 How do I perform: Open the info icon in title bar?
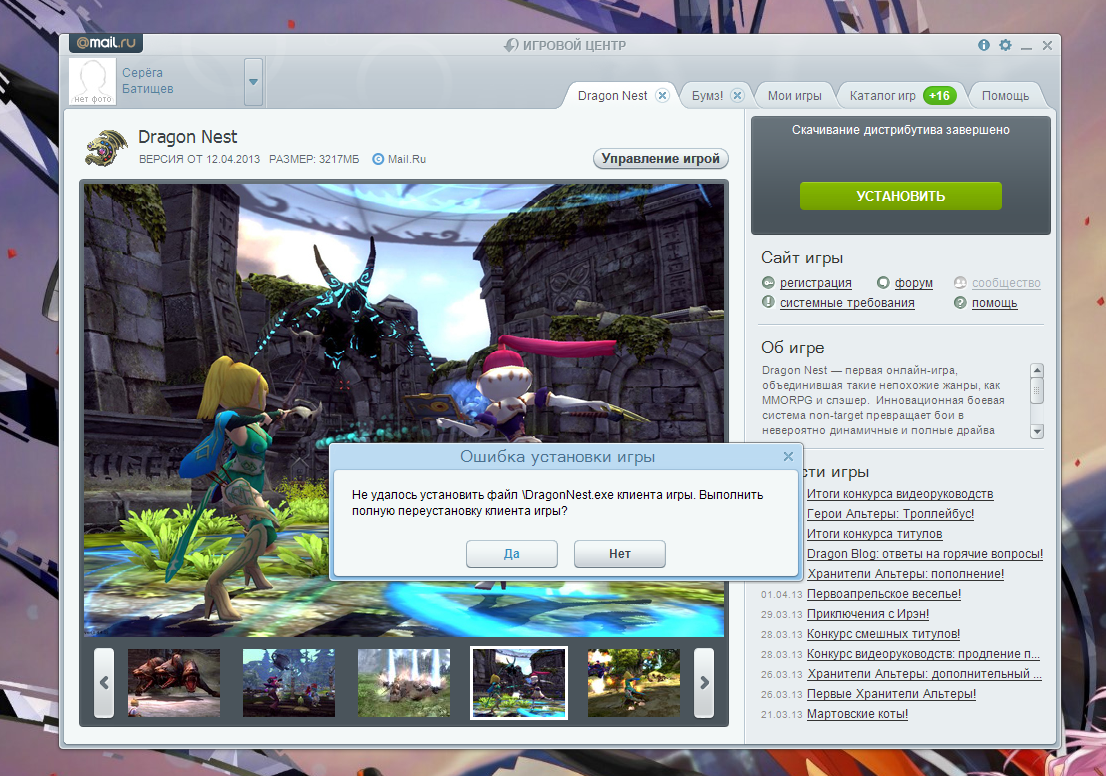[983, 45]
